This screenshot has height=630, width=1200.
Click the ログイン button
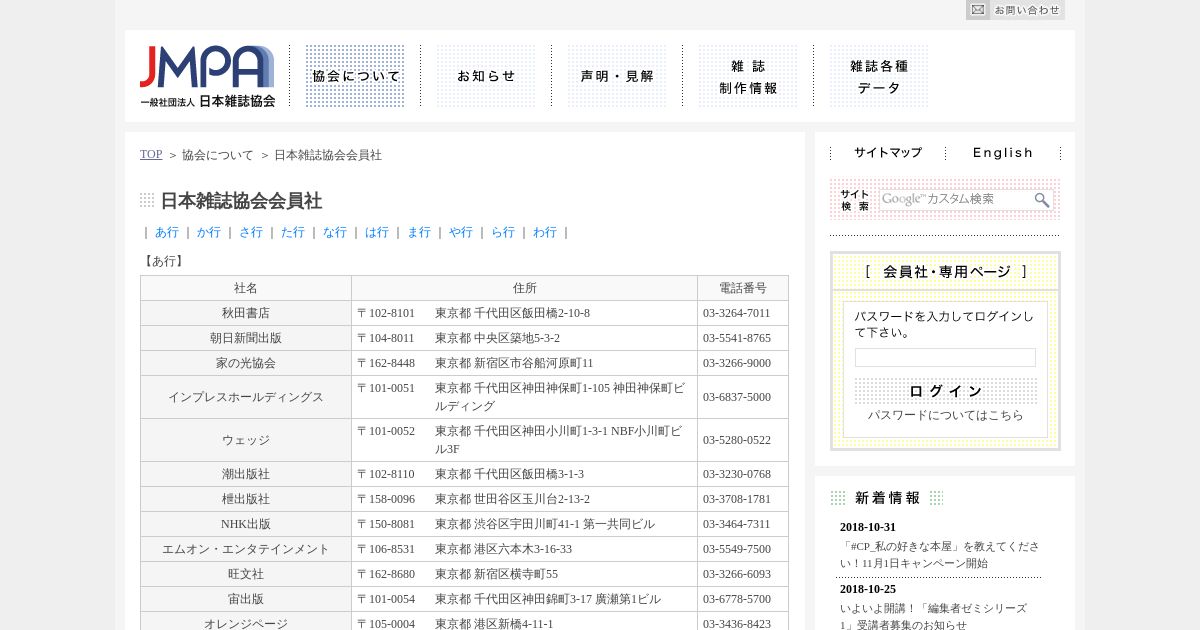pos(945,391)
